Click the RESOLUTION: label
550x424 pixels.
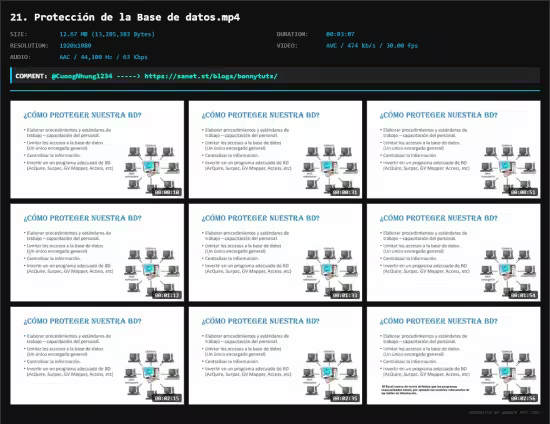tap(29, 46)
